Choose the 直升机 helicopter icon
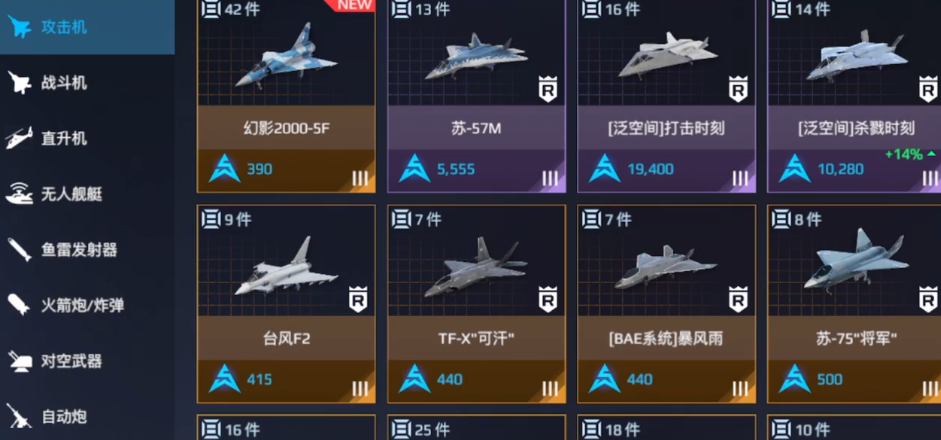This screenshot has height=440, width=941. point(19,138)
